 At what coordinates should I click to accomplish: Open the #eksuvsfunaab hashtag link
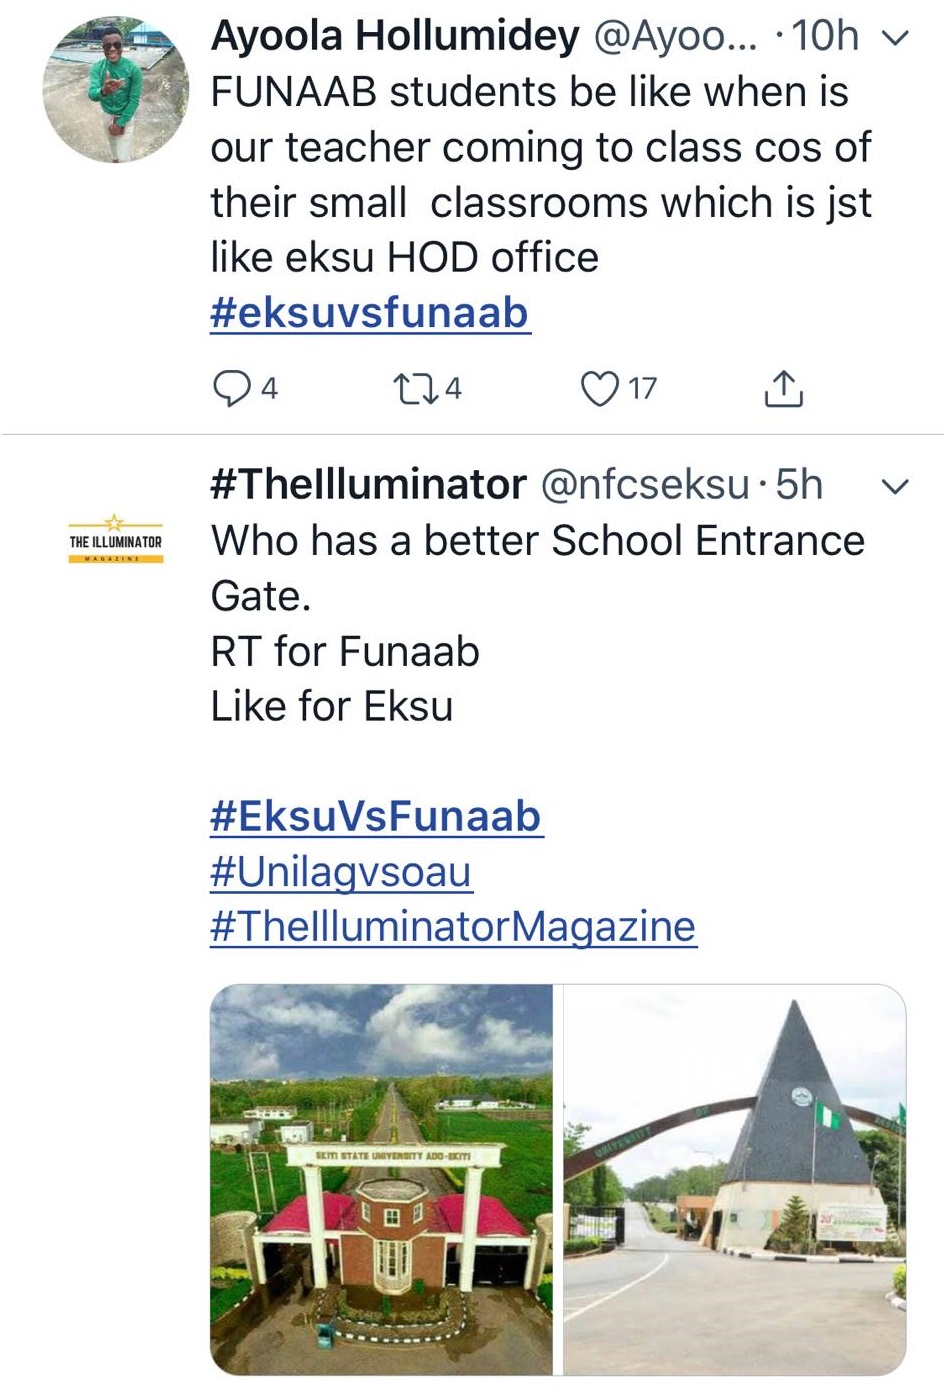[x=369, y=313]
